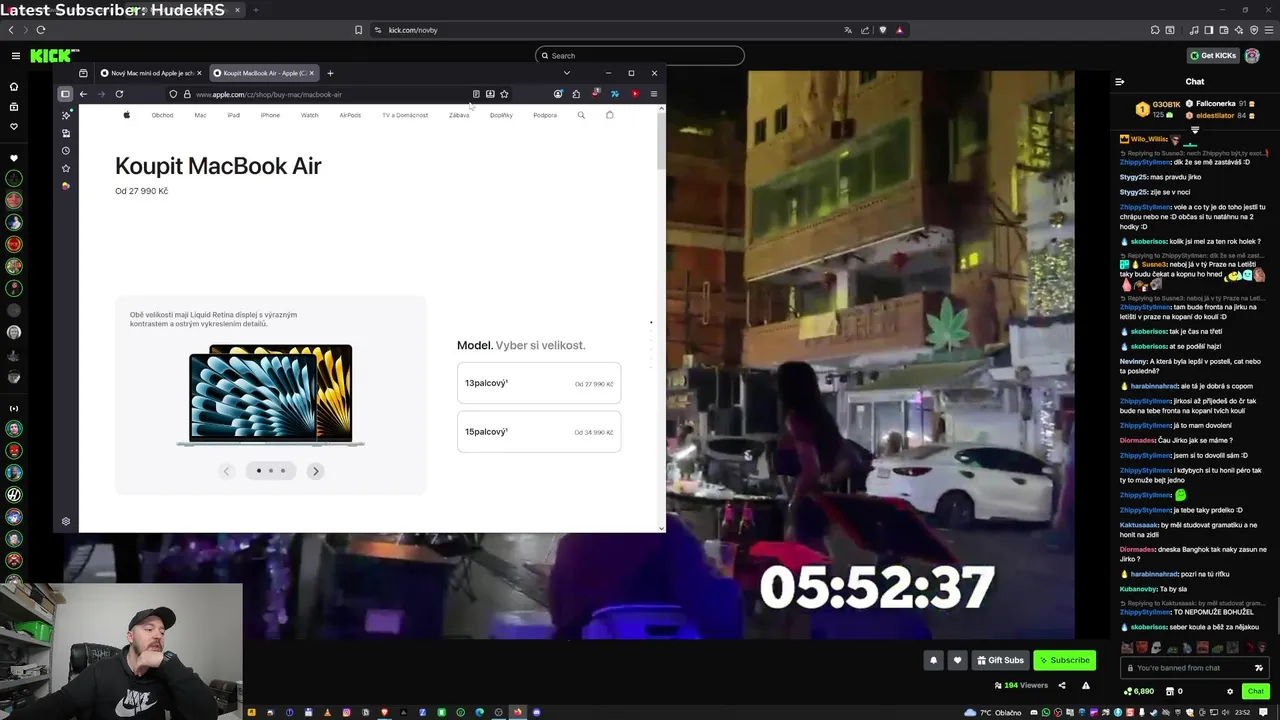Viewport: 1280px width, 720px height.
Task: Expand the chat leaderboard arrow
Action: click(x=1194, y=130)
